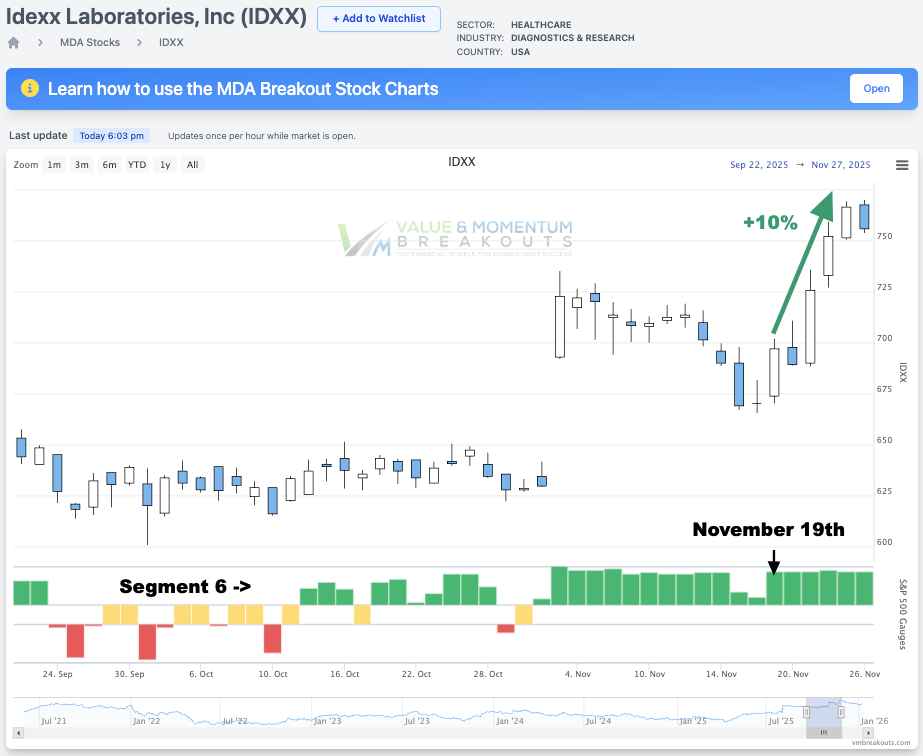Click the Add to Watchlist button
The height and width of the screenshot is (756, 923).
(378, 19)
